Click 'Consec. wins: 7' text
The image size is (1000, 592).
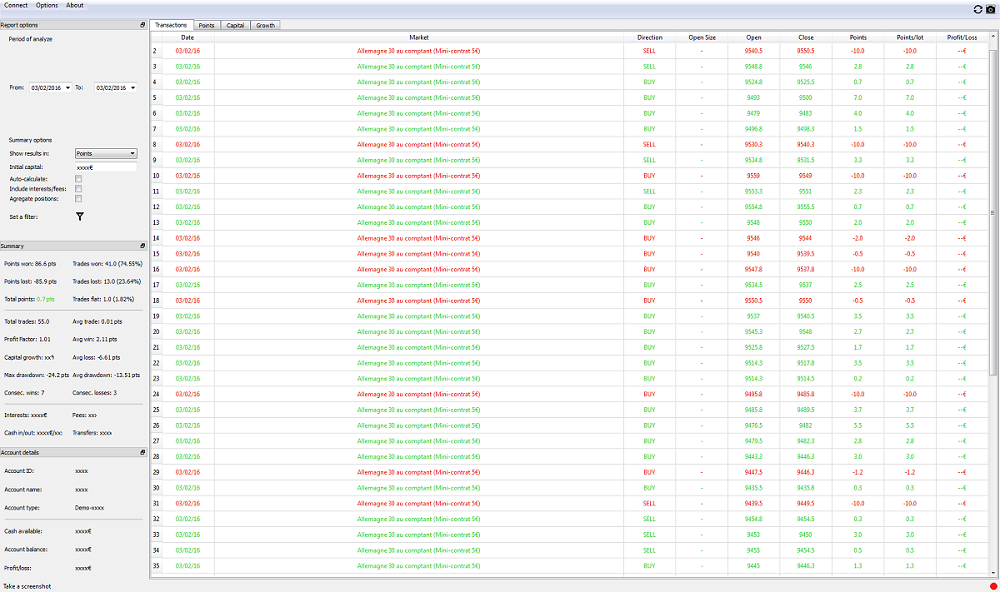(24, 393)
